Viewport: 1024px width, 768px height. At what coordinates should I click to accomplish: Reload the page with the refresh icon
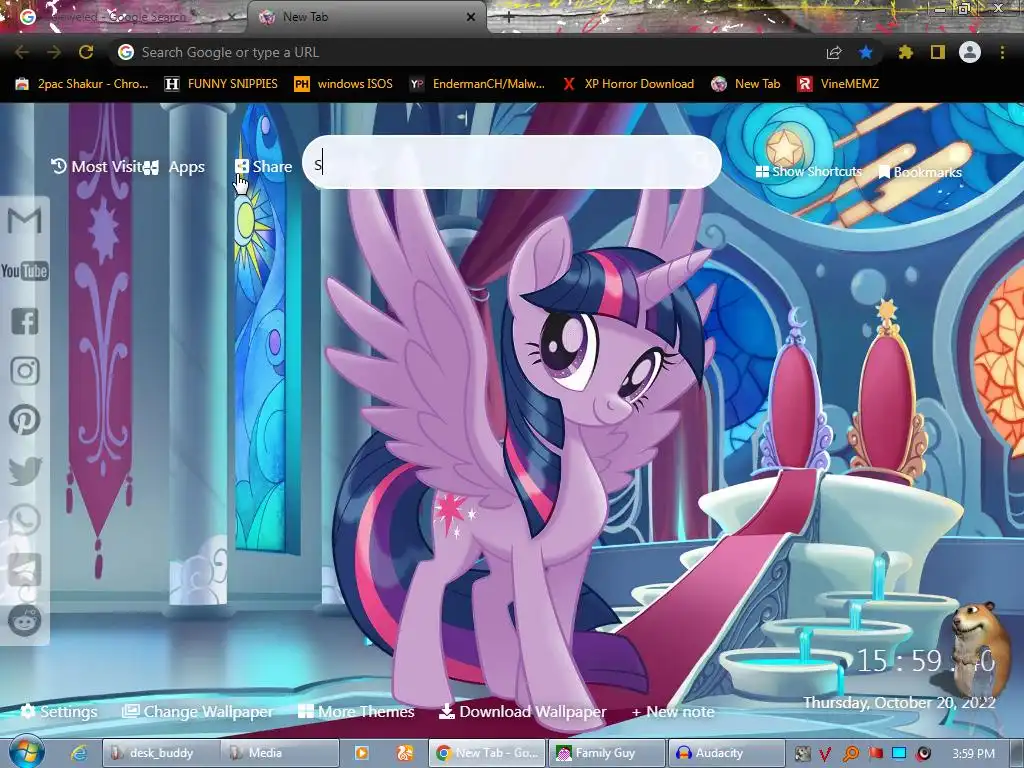pyautogui.click(x=86, y=52)
